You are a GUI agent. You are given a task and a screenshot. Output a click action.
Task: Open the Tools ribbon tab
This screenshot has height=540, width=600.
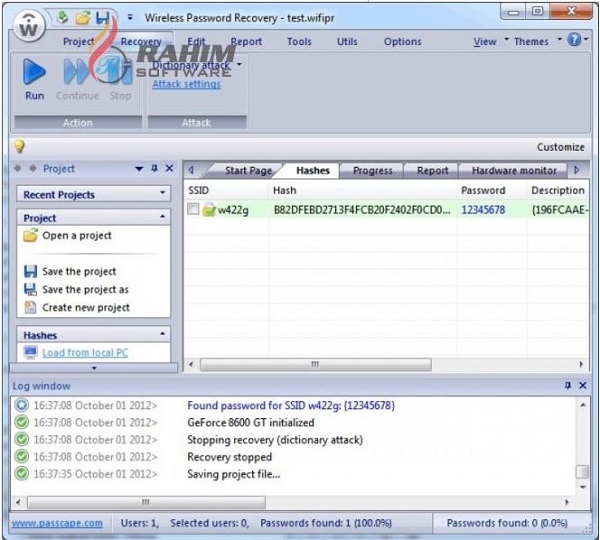click(299, 41)
